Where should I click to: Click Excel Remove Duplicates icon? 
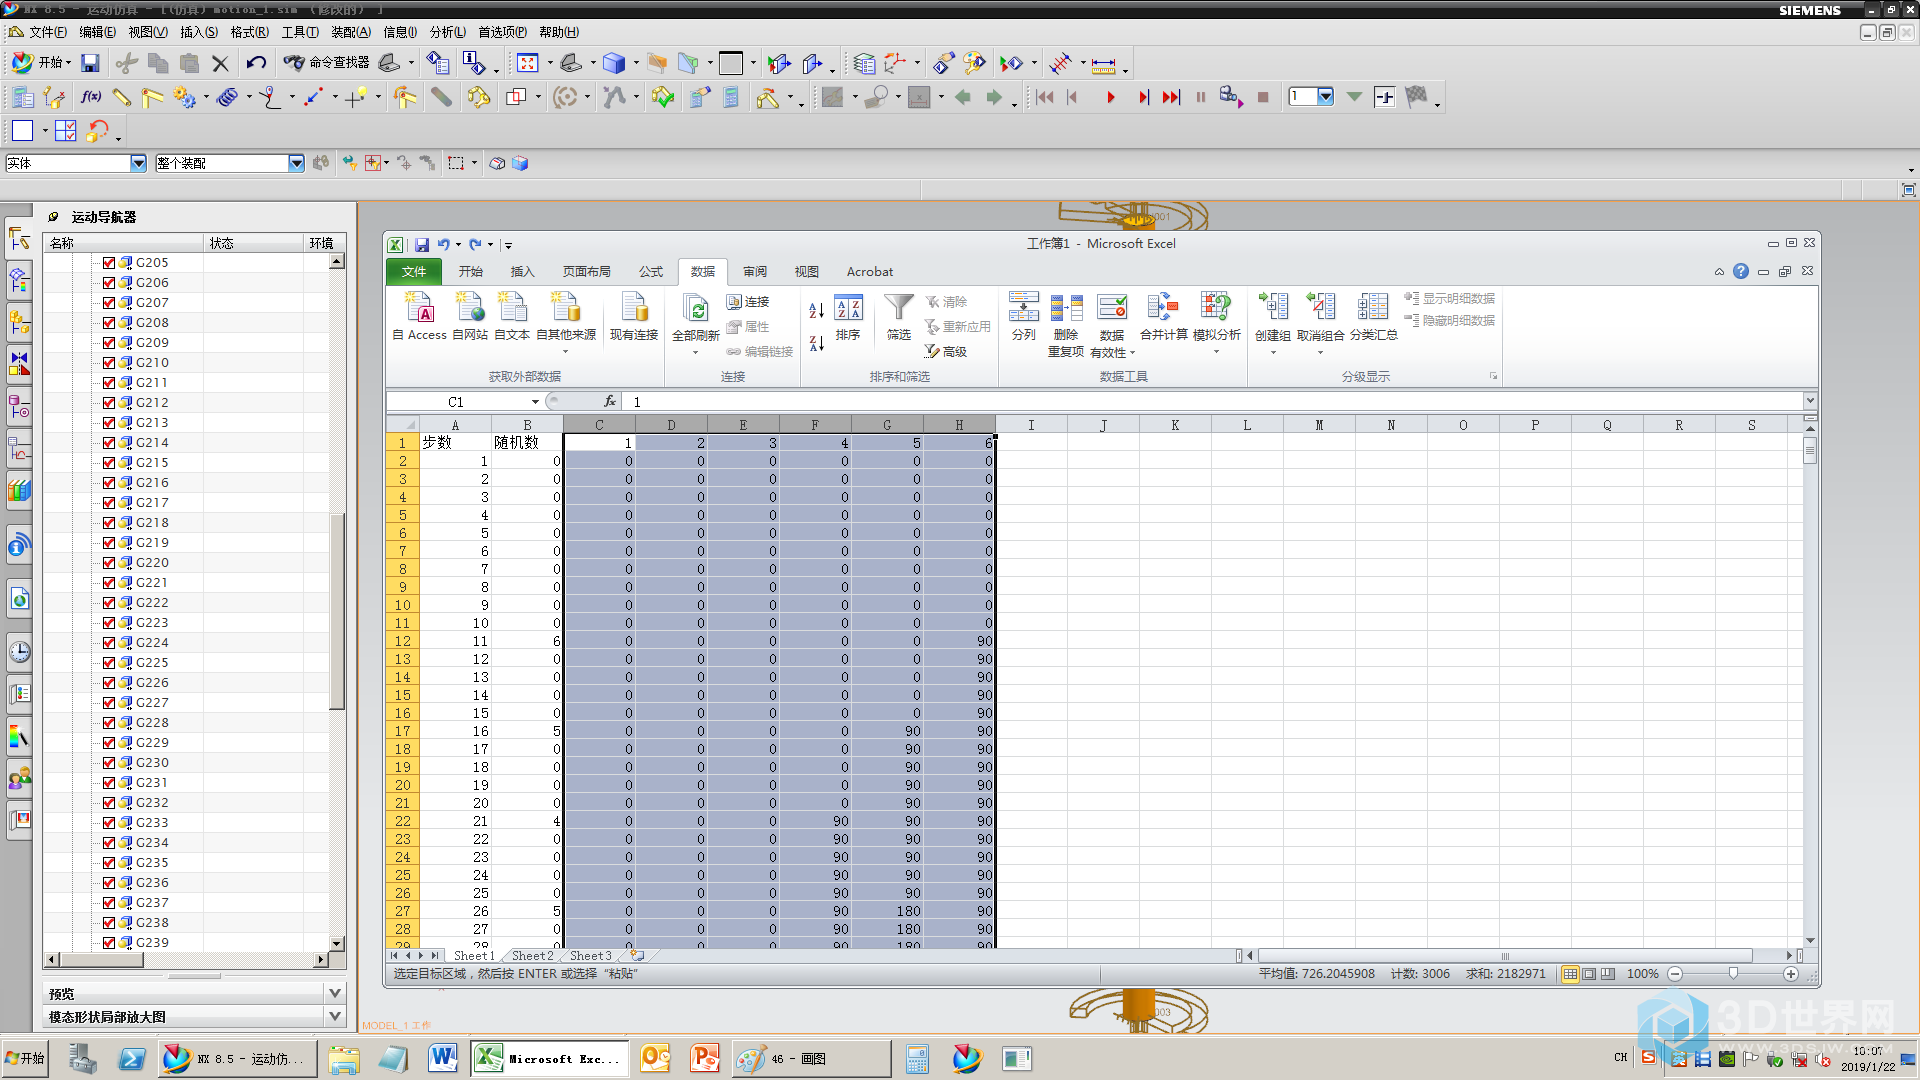(x=1066, y=324)
